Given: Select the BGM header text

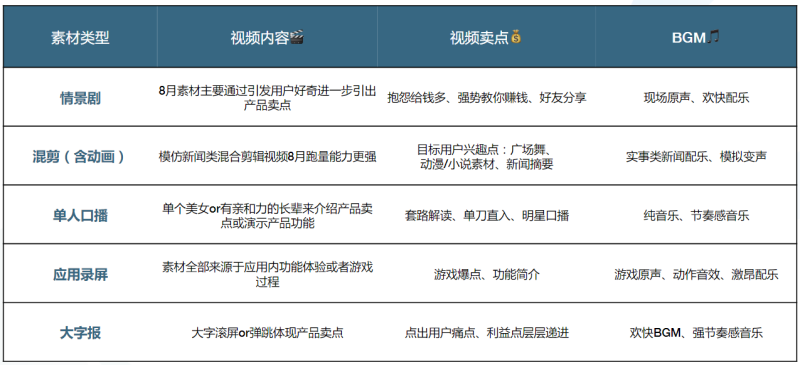Looking at the screenshot, I should (x=689, y=38).
